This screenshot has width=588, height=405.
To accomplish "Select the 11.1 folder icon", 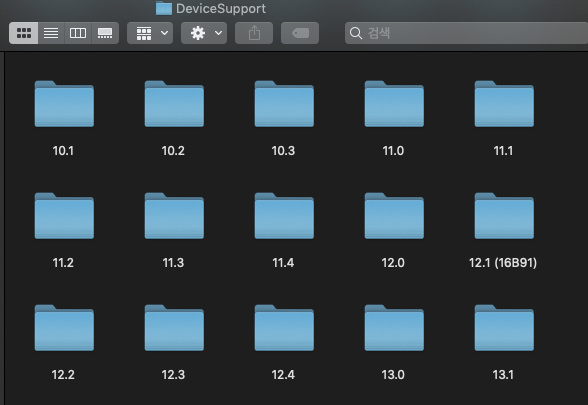I will coord(504,104).
